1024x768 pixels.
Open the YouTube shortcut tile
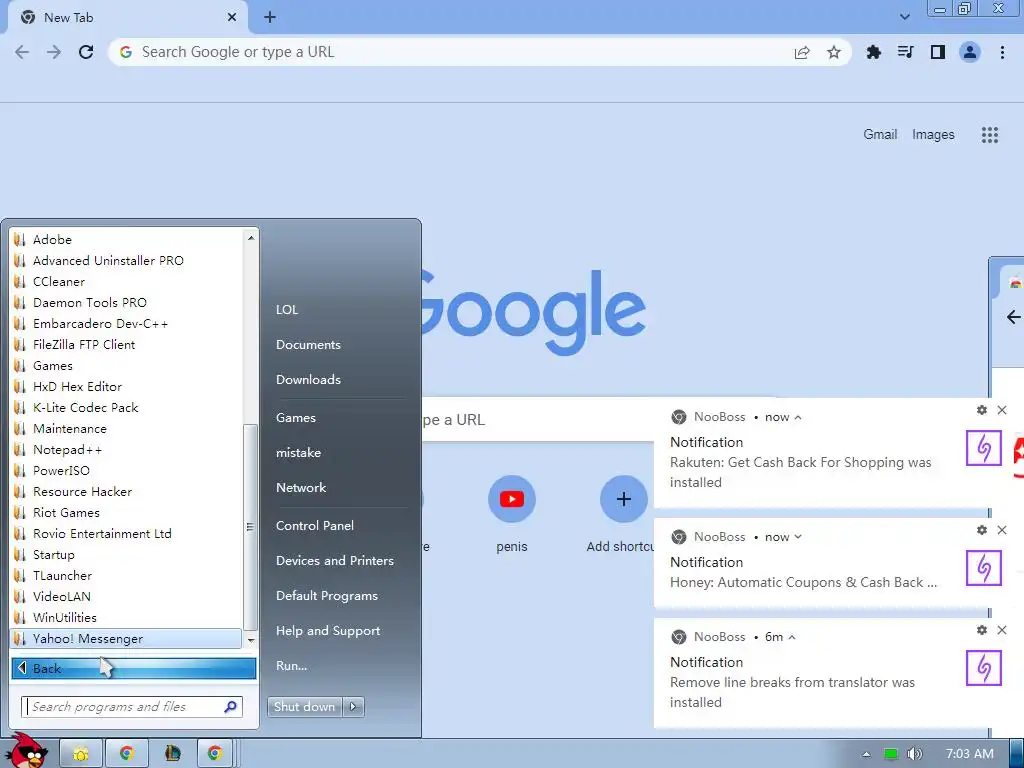tap(512, 499)
